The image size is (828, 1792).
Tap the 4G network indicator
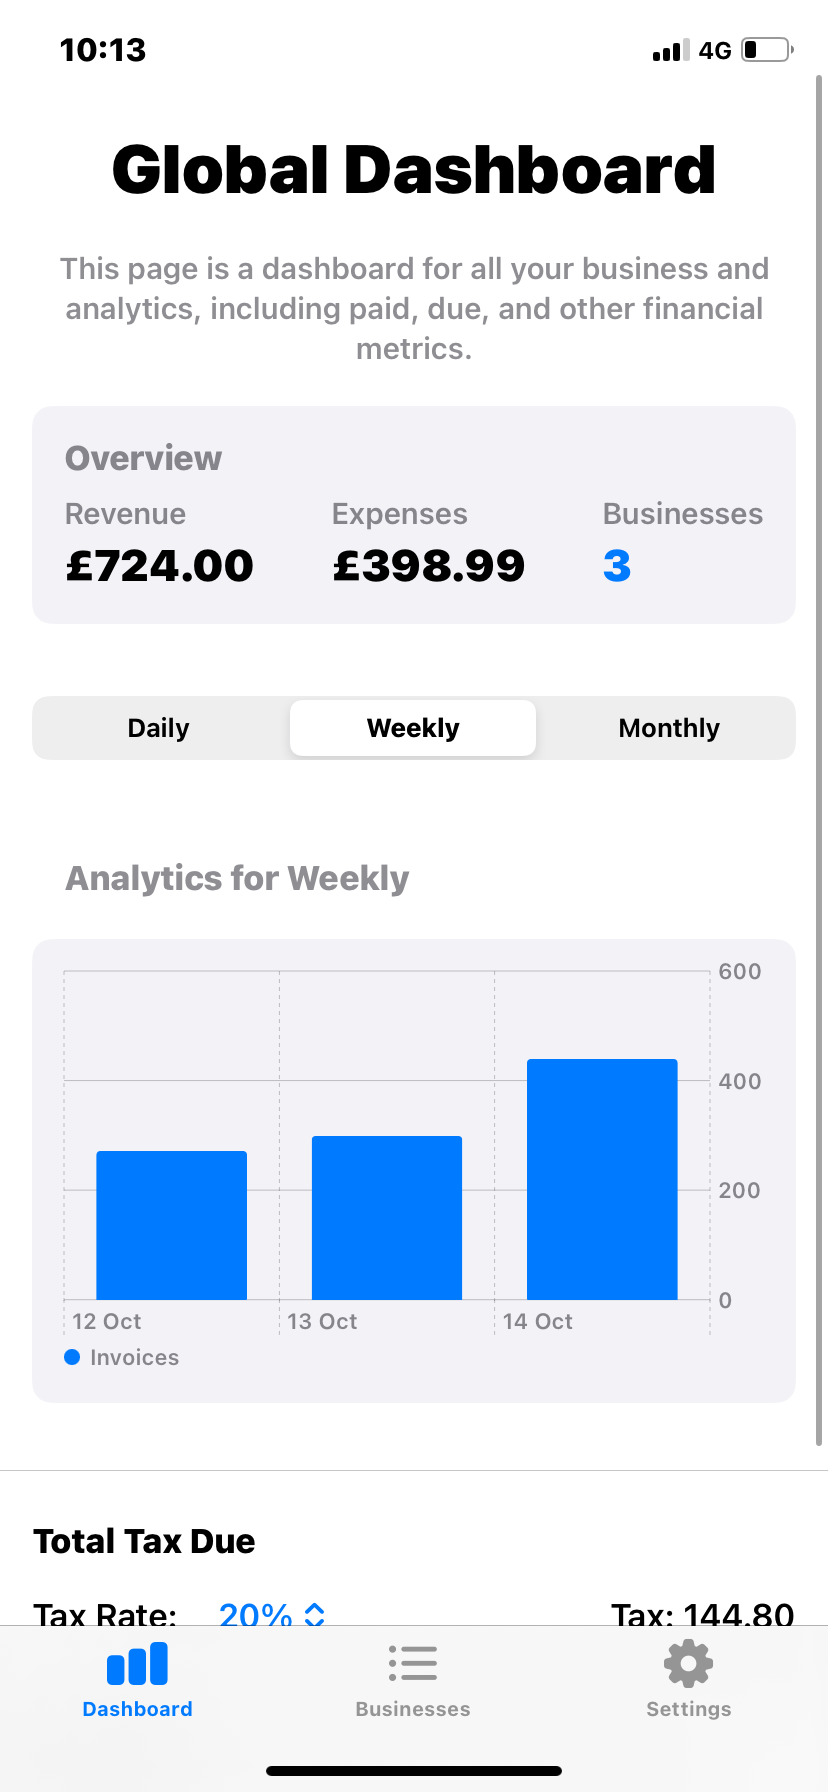coord(715,51)
